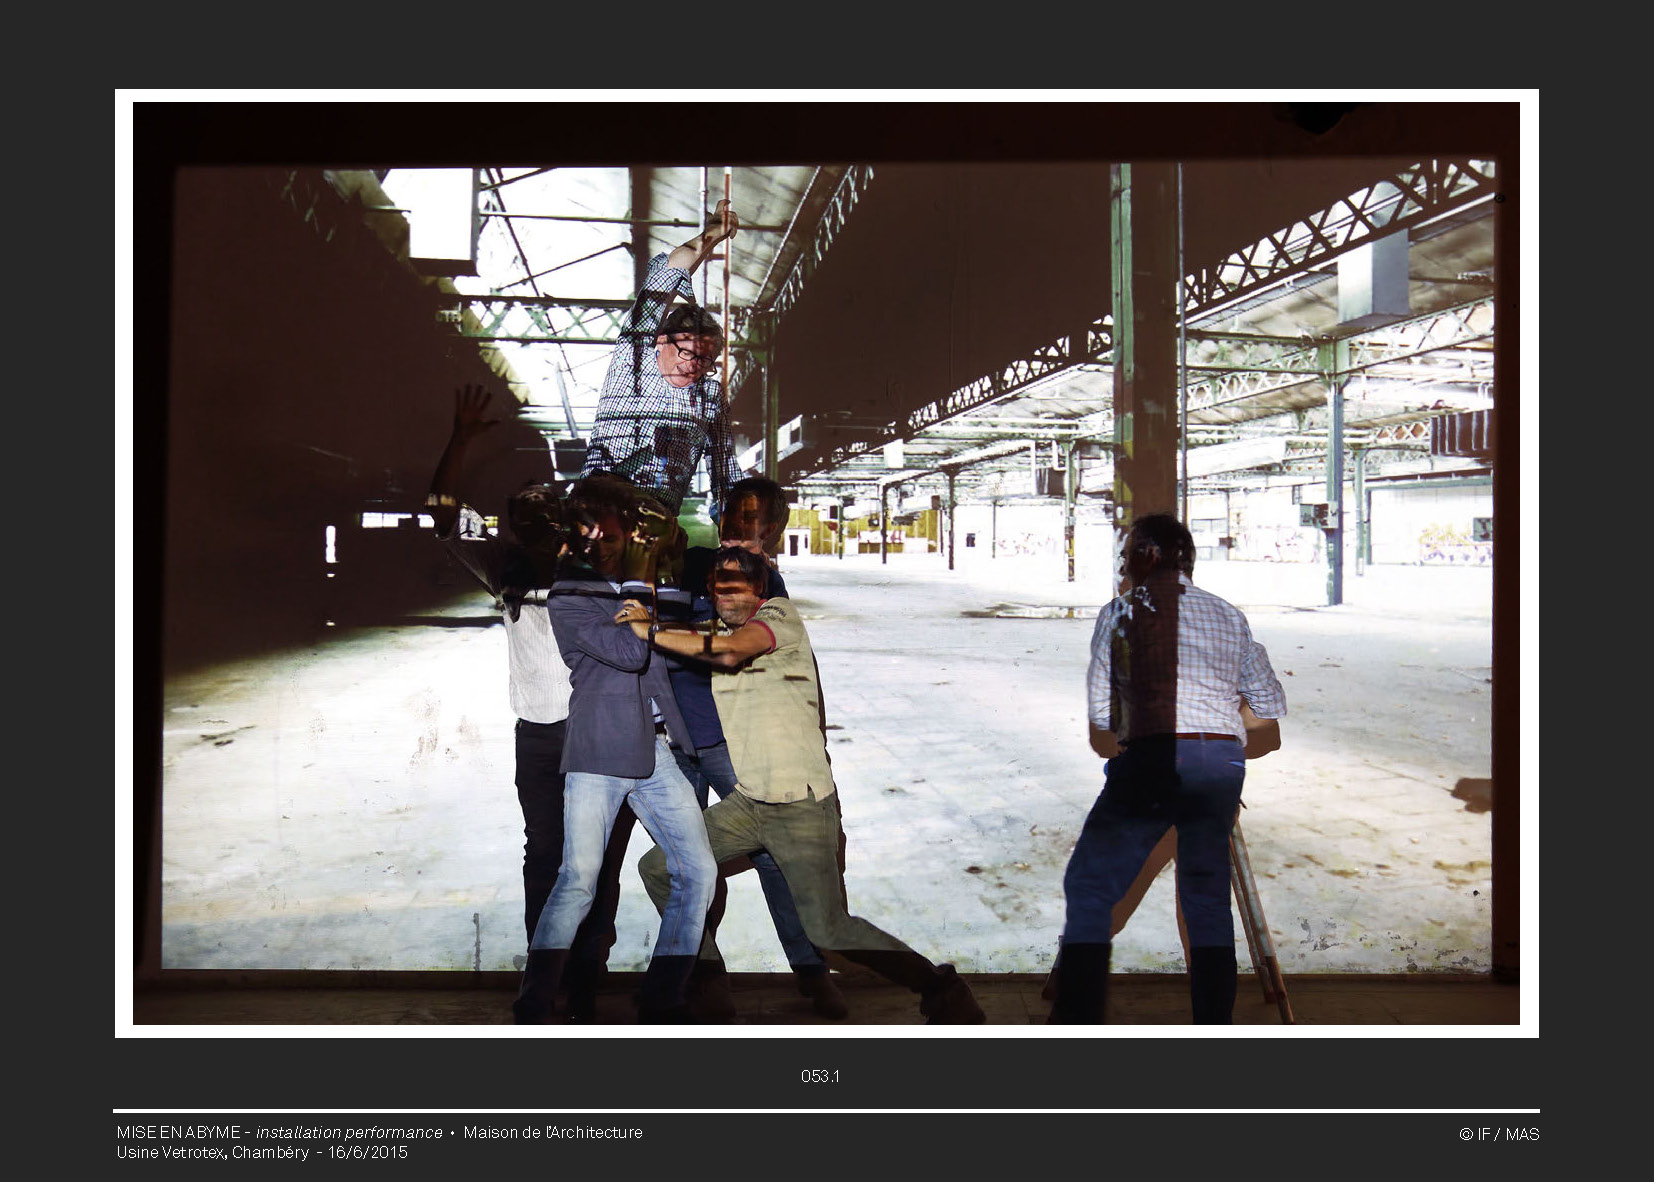Click the face of the man wearing glasses
Viewport: 1654px width, 1182px height.
[688, 358]
